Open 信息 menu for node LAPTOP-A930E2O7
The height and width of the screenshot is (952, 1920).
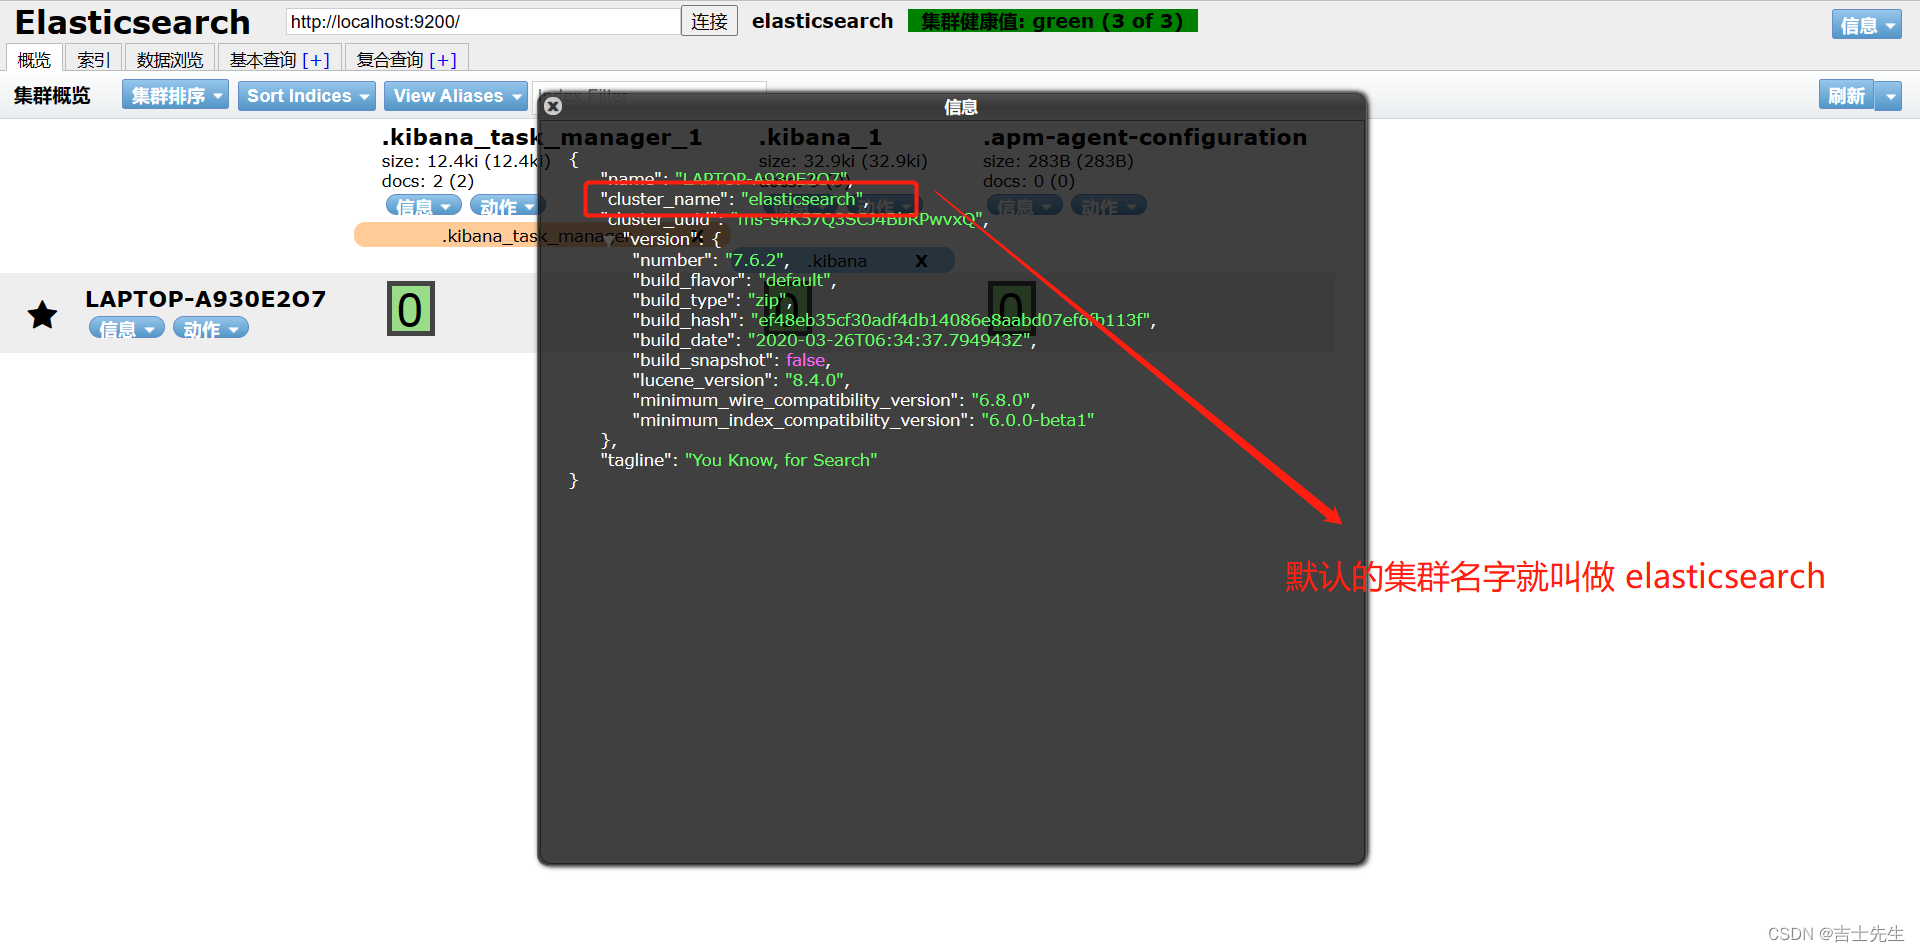[127, 328]
